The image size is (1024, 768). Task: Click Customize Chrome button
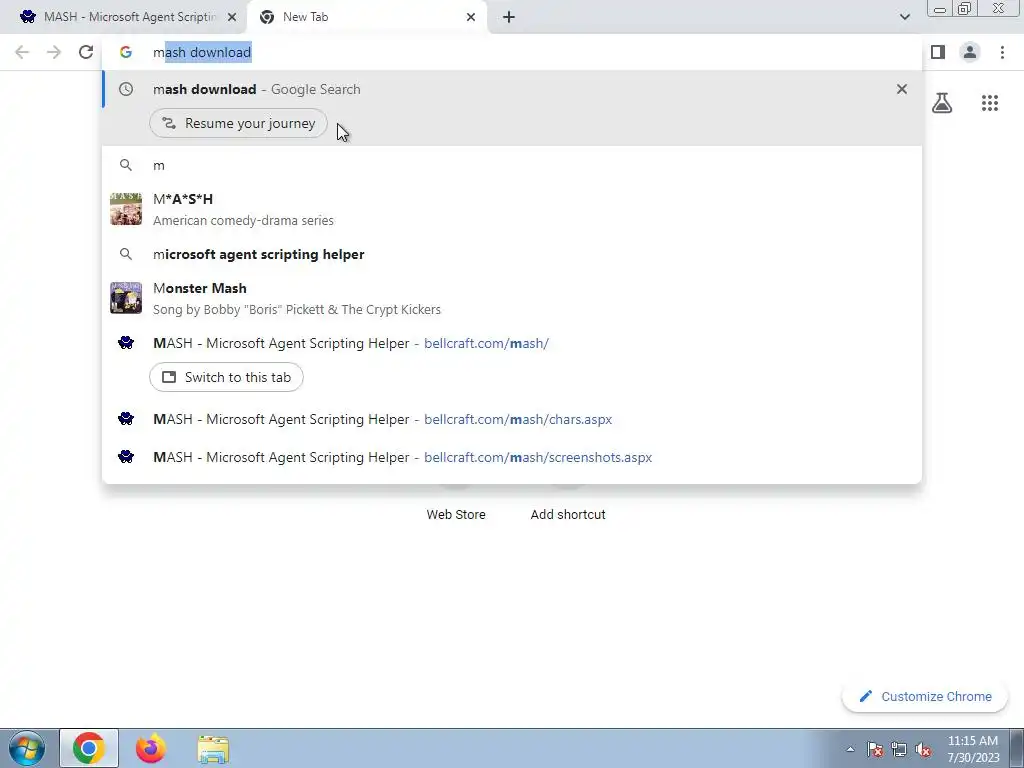click(x=925, y=697)
